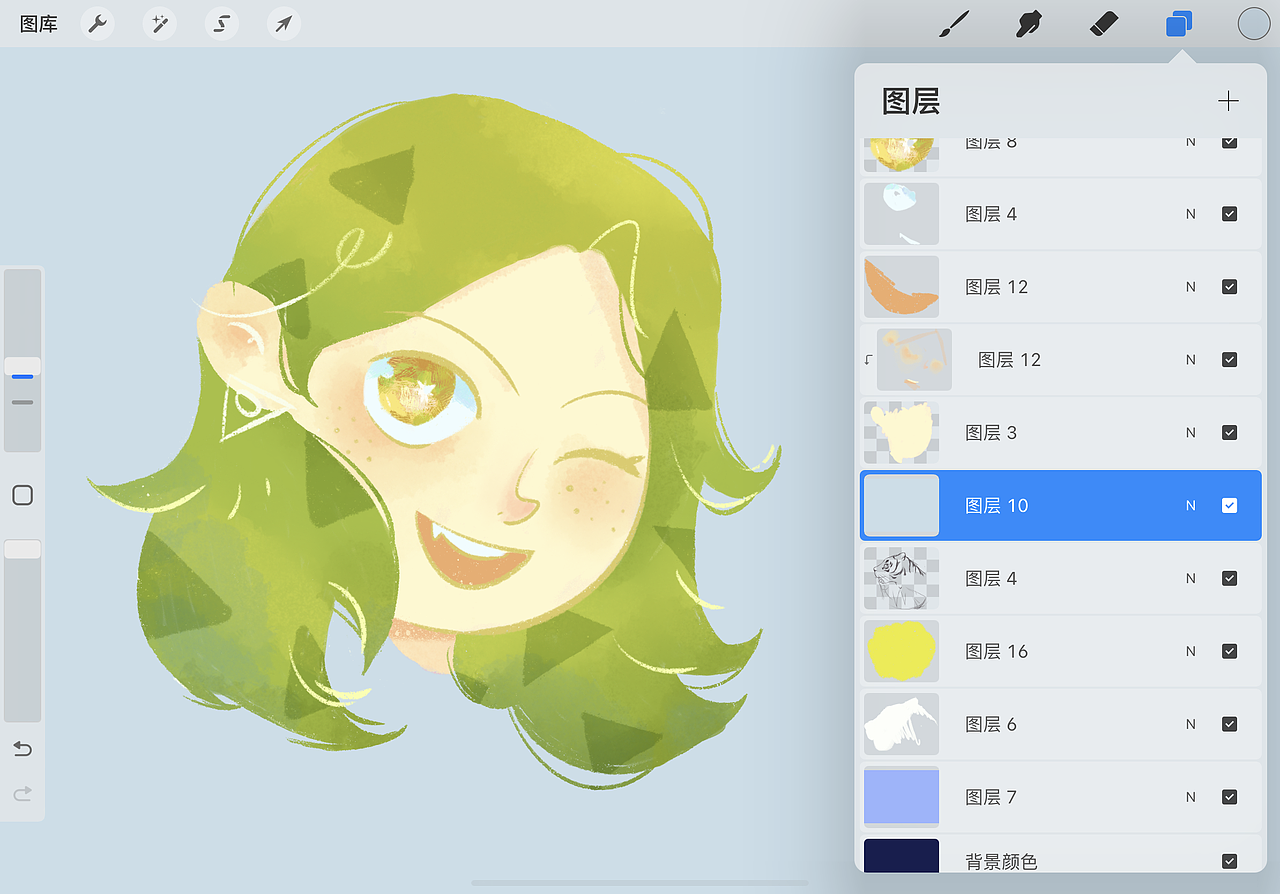The height and width of the screenshot is (894, 1280).
Task: Toggle visibility of 图层 16
Action: coord(1229,651)
